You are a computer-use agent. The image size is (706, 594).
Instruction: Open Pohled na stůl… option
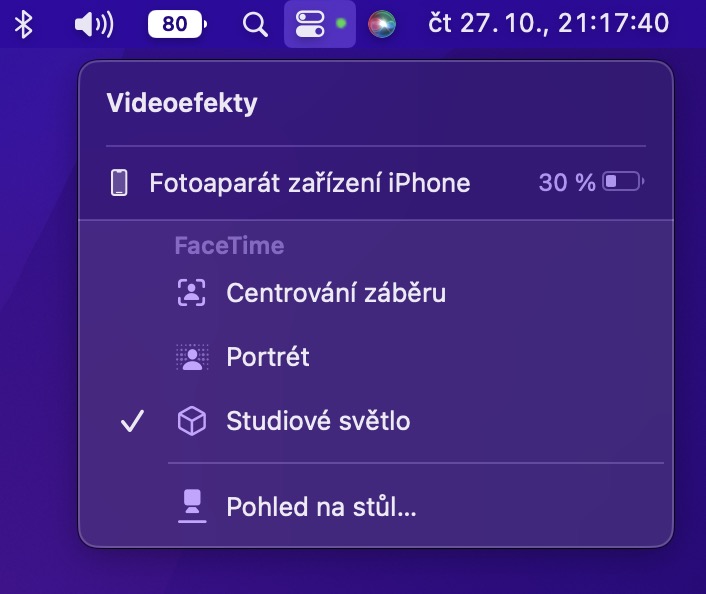321,507
